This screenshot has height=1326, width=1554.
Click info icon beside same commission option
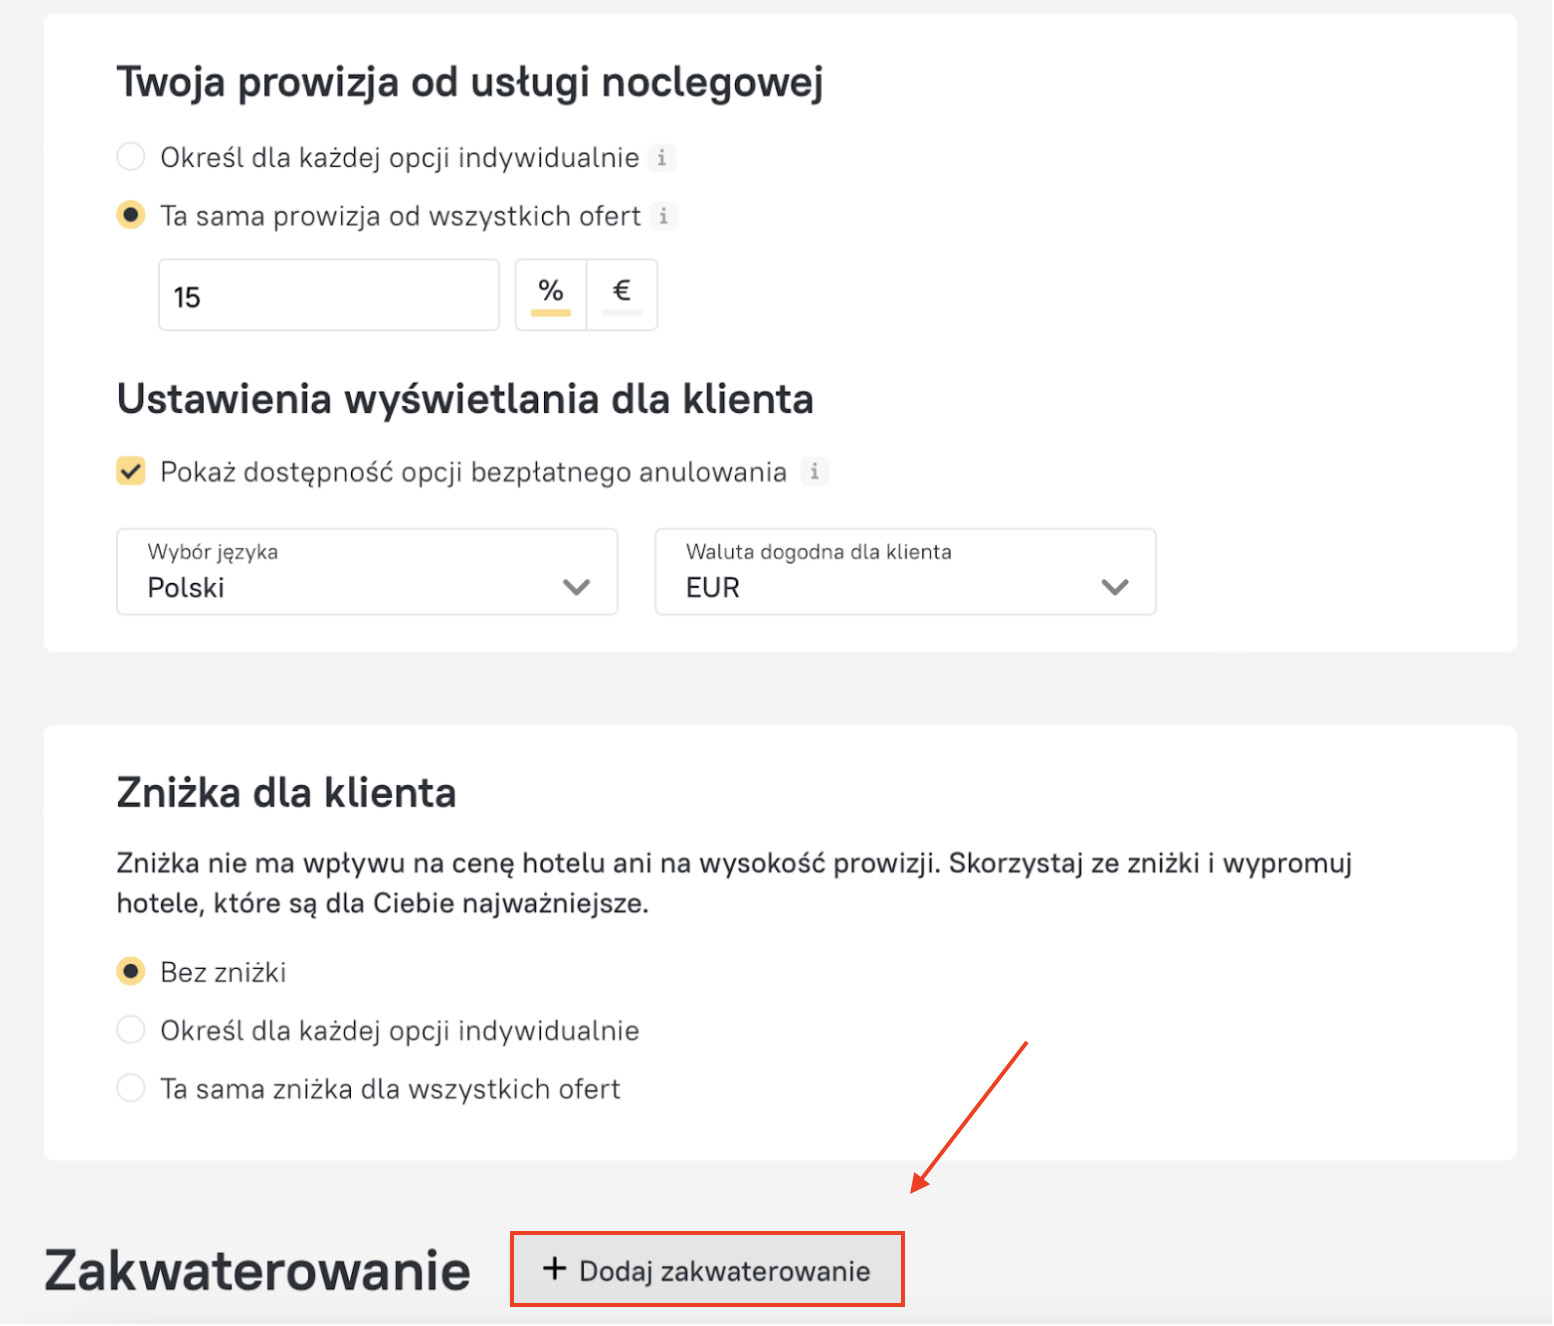pos(663,216)
